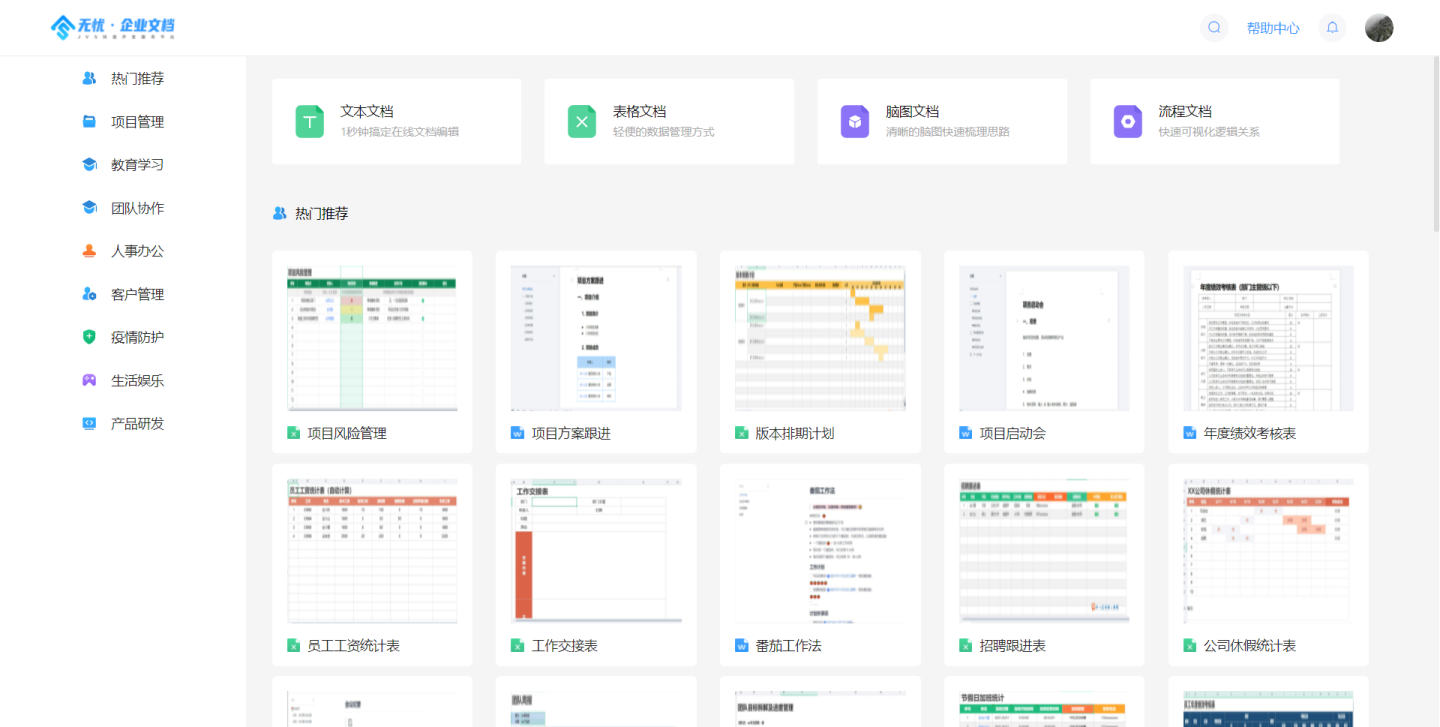Image resolution: width=1440 pixels, height=727 pixels.
Task: Create a new 流程文档
Action: pyautogui.click(x=1215, y=122)
